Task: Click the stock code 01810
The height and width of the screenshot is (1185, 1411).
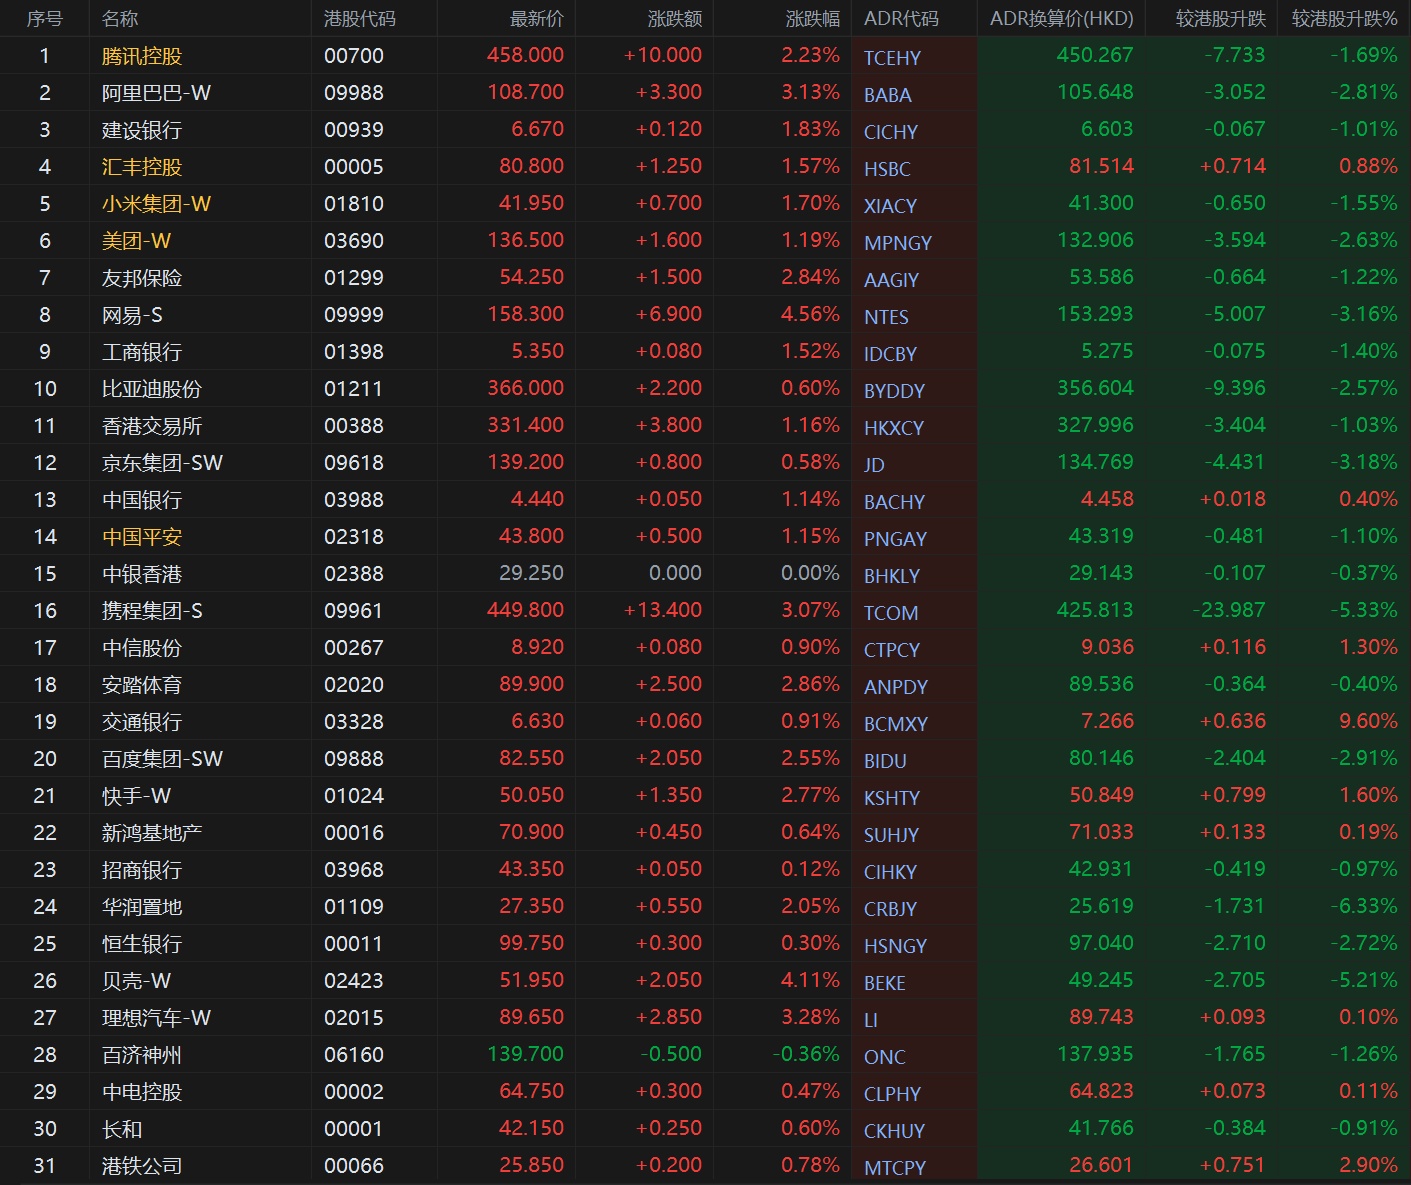Action: click(354, 204)
